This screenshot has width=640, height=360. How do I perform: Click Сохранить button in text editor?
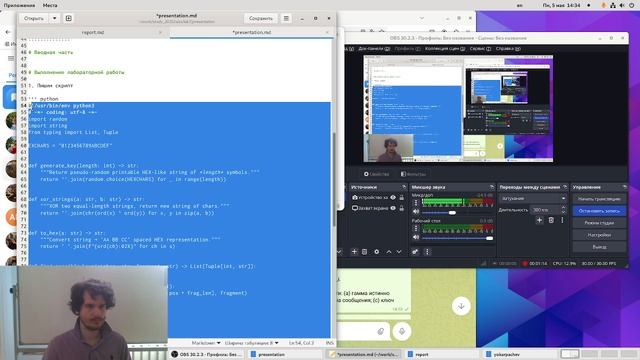pos(260,18)
